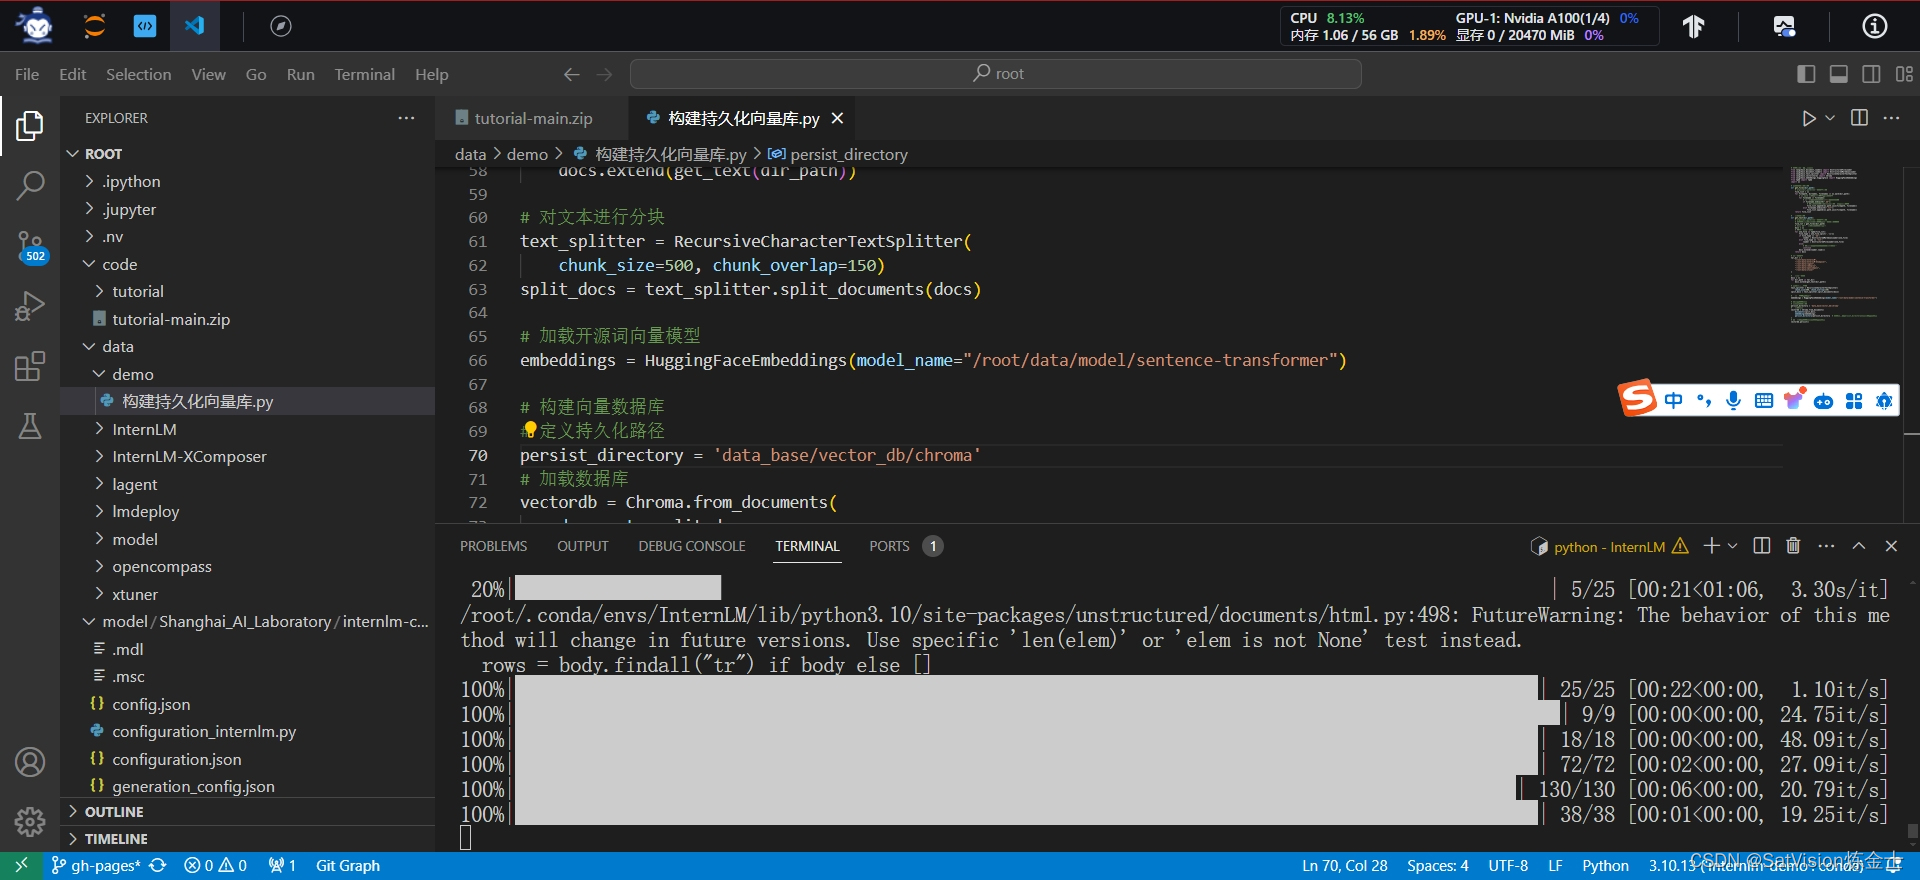Run the Python file with play button

(1808, 118)
